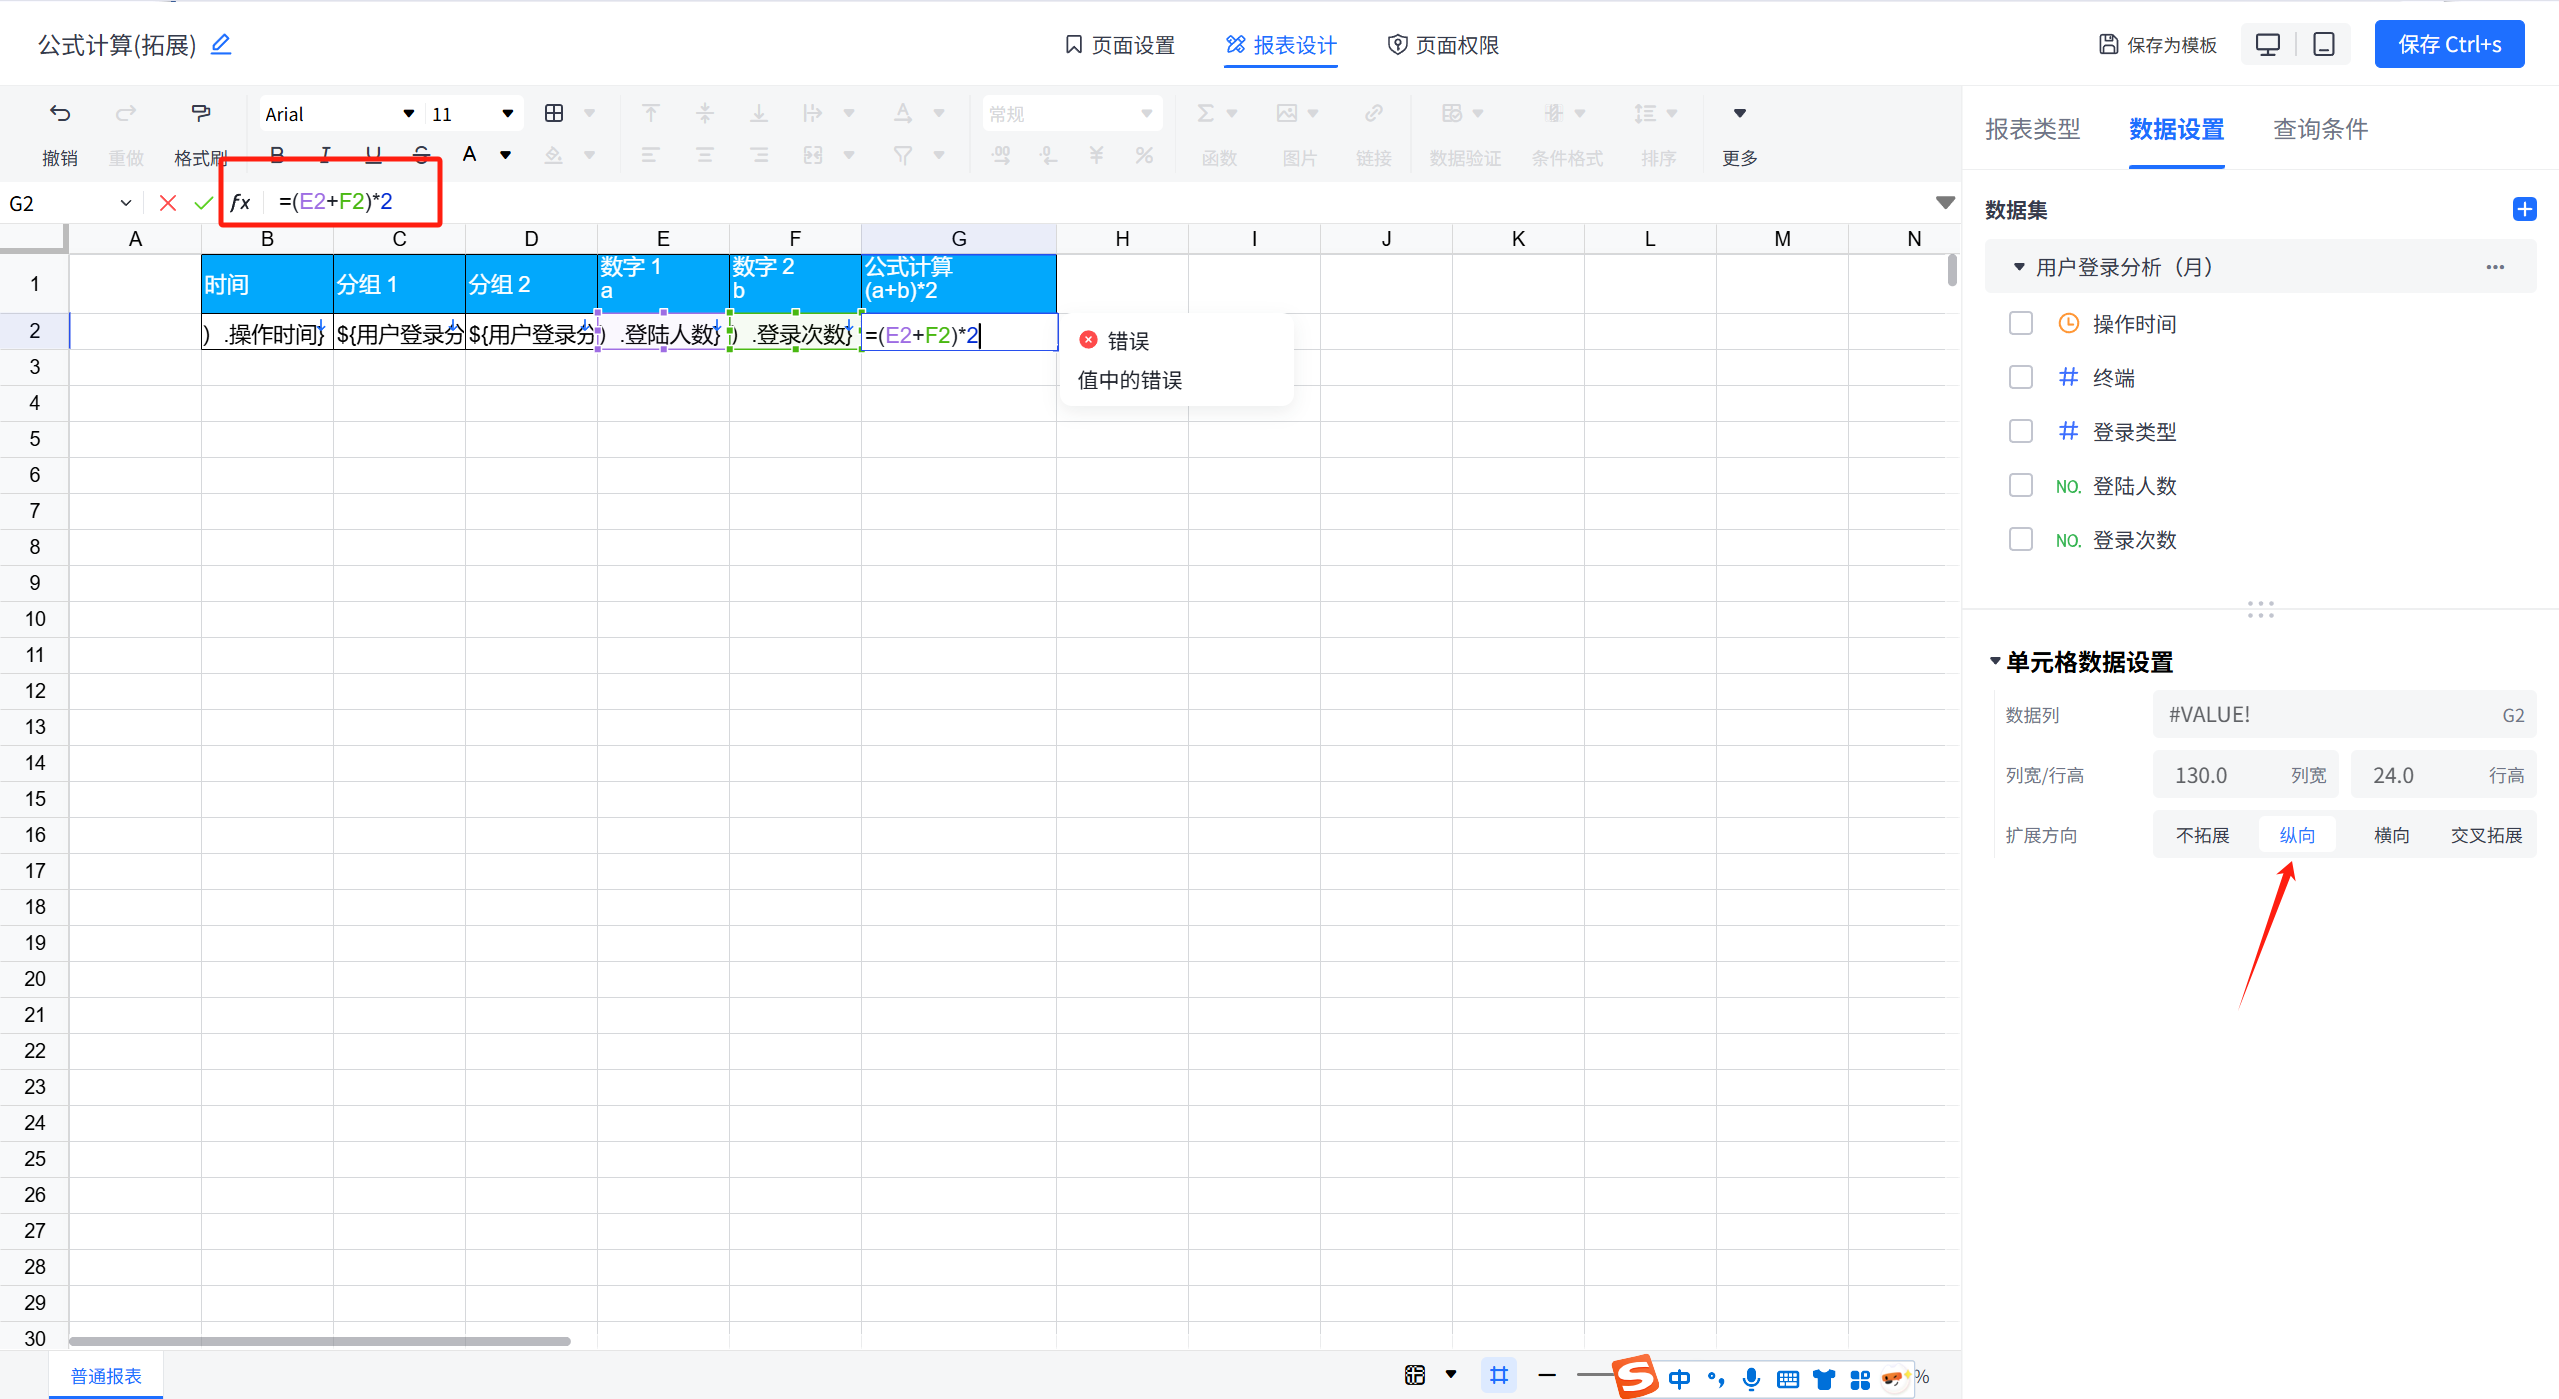Switch to desktop preview monitor icon
The width and height of the screenshot is (2559, 1399).
point(2268,45)
